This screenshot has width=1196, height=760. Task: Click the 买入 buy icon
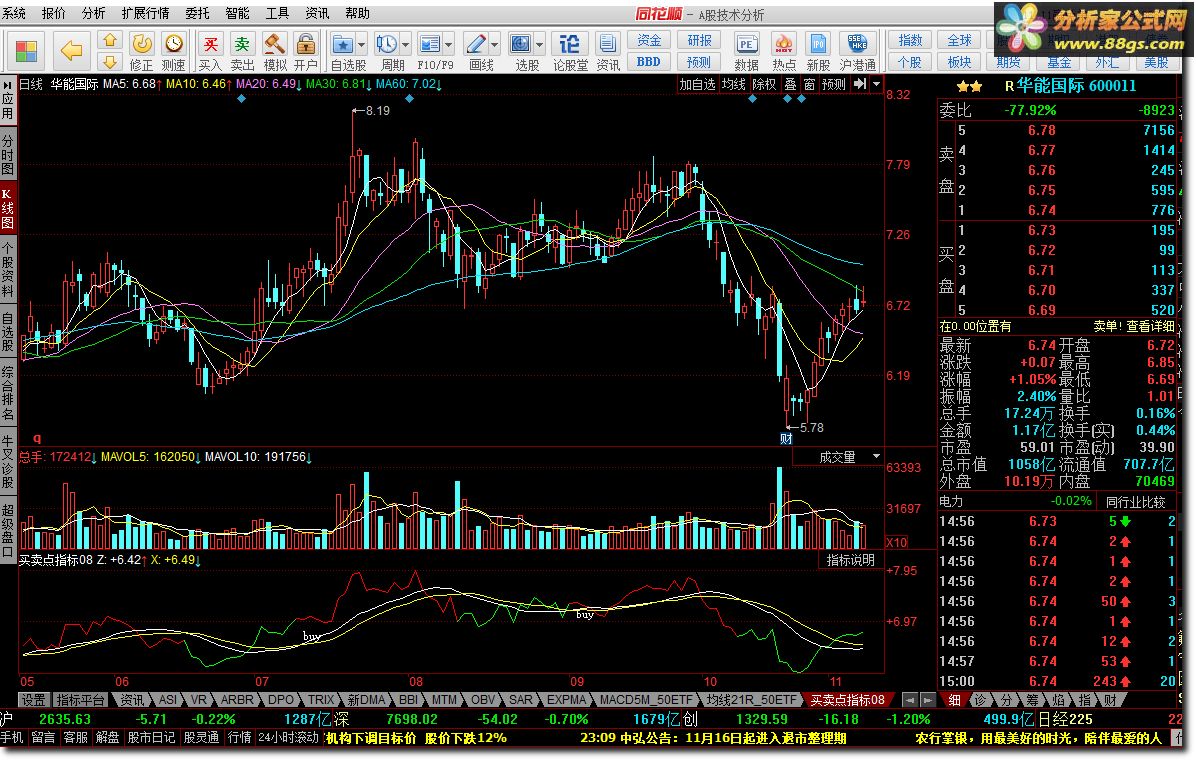tap(211, 52)
